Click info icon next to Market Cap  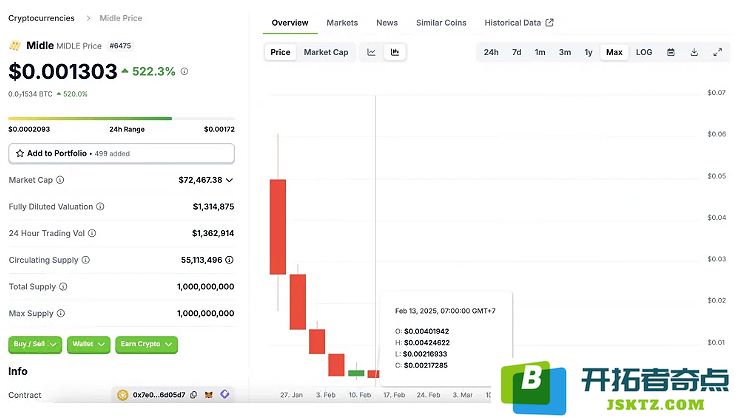click(x=60, y=180)
